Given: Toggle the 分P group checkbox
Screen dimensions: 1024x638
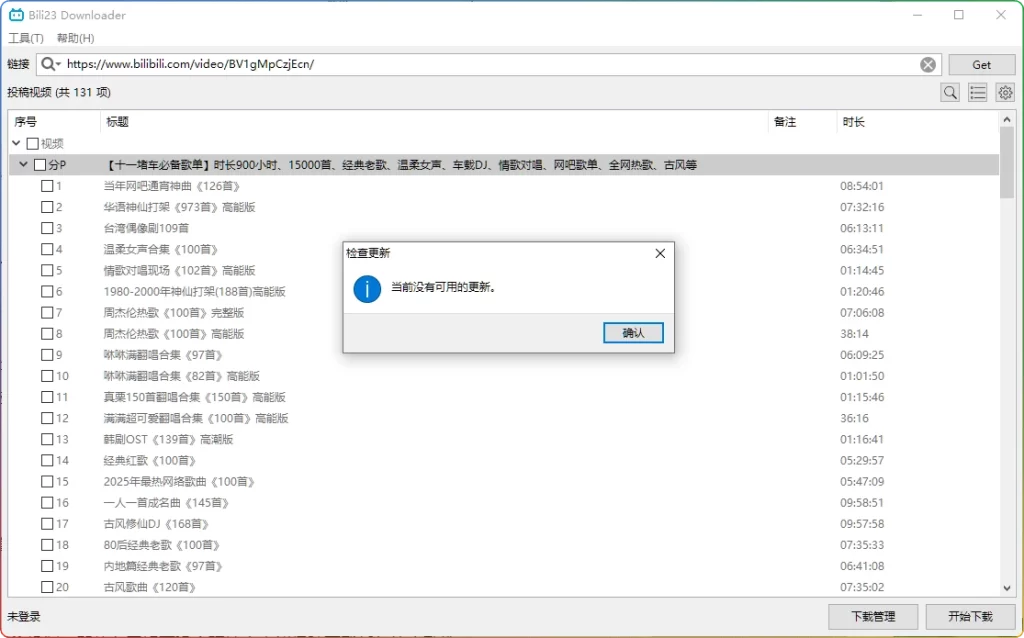Looking at the screenshot, I should point(40,165).
